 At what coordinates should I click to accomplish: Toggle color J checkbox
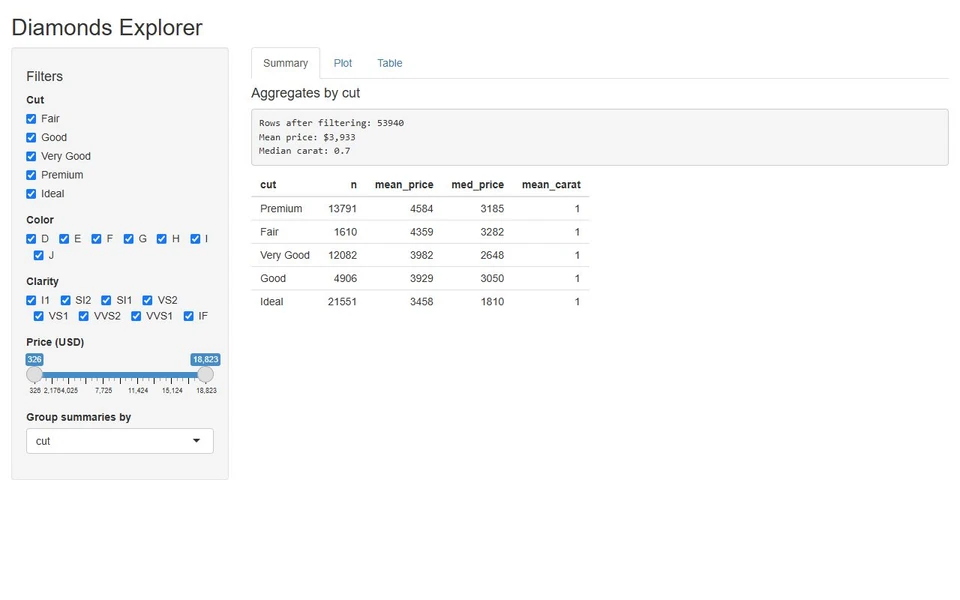click(x=39, y=255)
